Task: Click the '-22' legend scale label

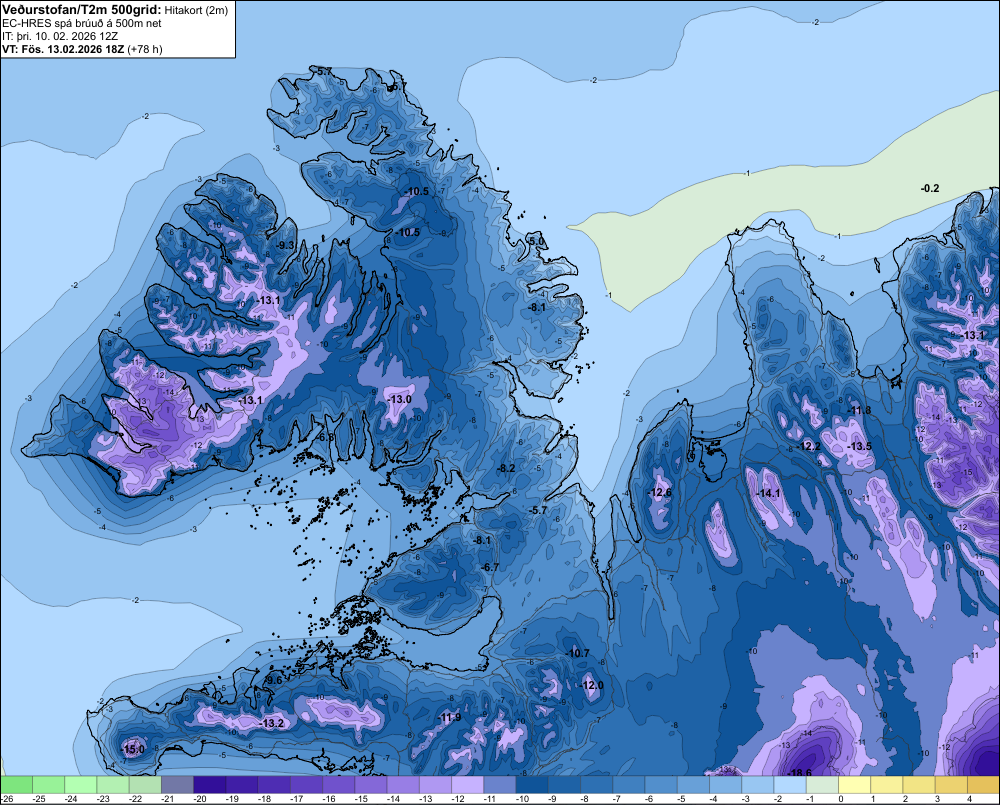Action: pyautogui.click(x=136, y=799)
